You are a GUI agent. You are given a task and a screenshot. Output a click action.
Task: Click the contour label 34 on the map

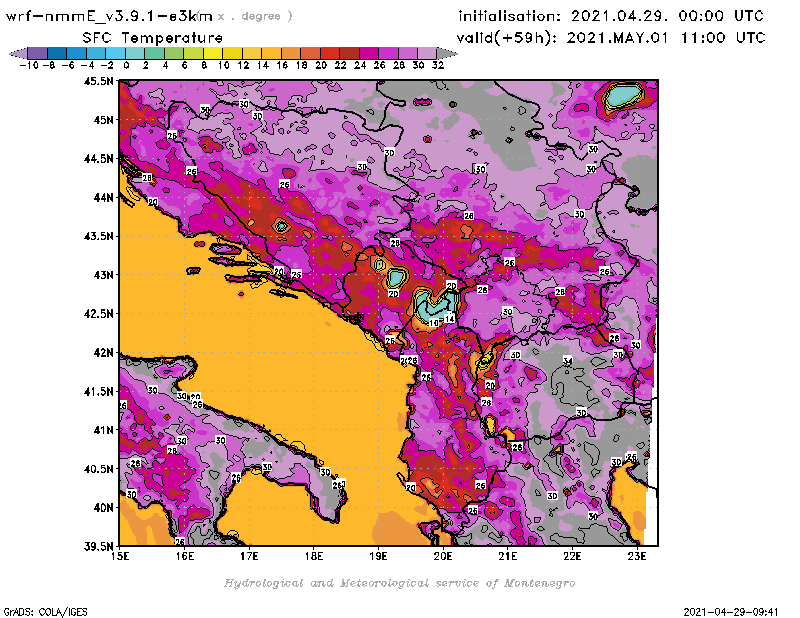pyautogui.click(x=567, y=361)
